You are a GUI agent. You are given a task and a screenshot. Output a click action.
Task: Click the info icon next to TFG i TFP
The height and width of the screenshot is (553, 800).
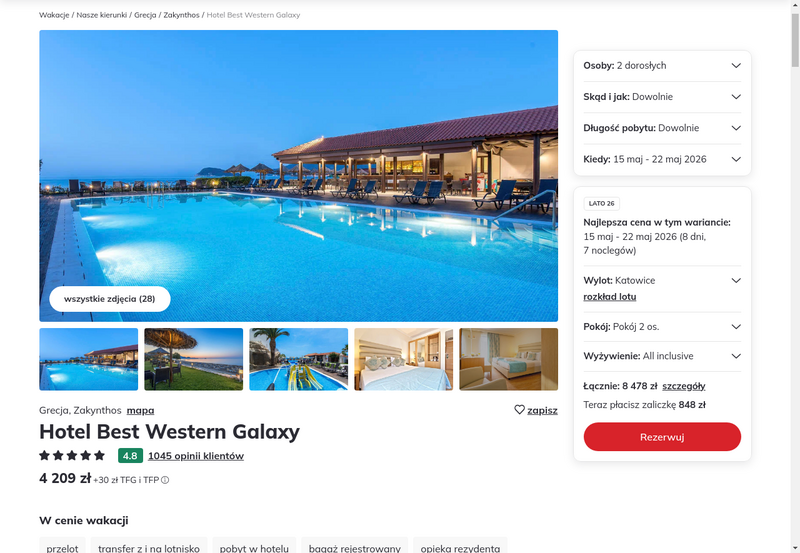pos(165,480)
